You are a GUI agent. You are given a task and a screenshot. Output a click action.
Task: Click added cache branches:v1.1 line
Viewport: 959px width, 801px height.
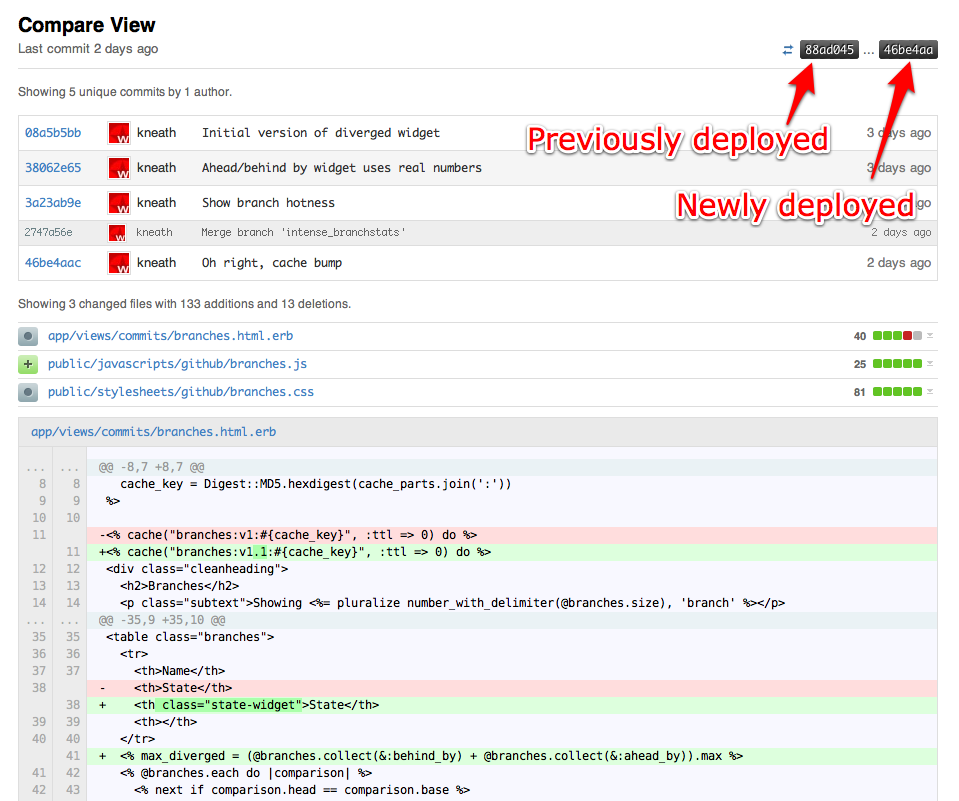[x=512, y=552]
